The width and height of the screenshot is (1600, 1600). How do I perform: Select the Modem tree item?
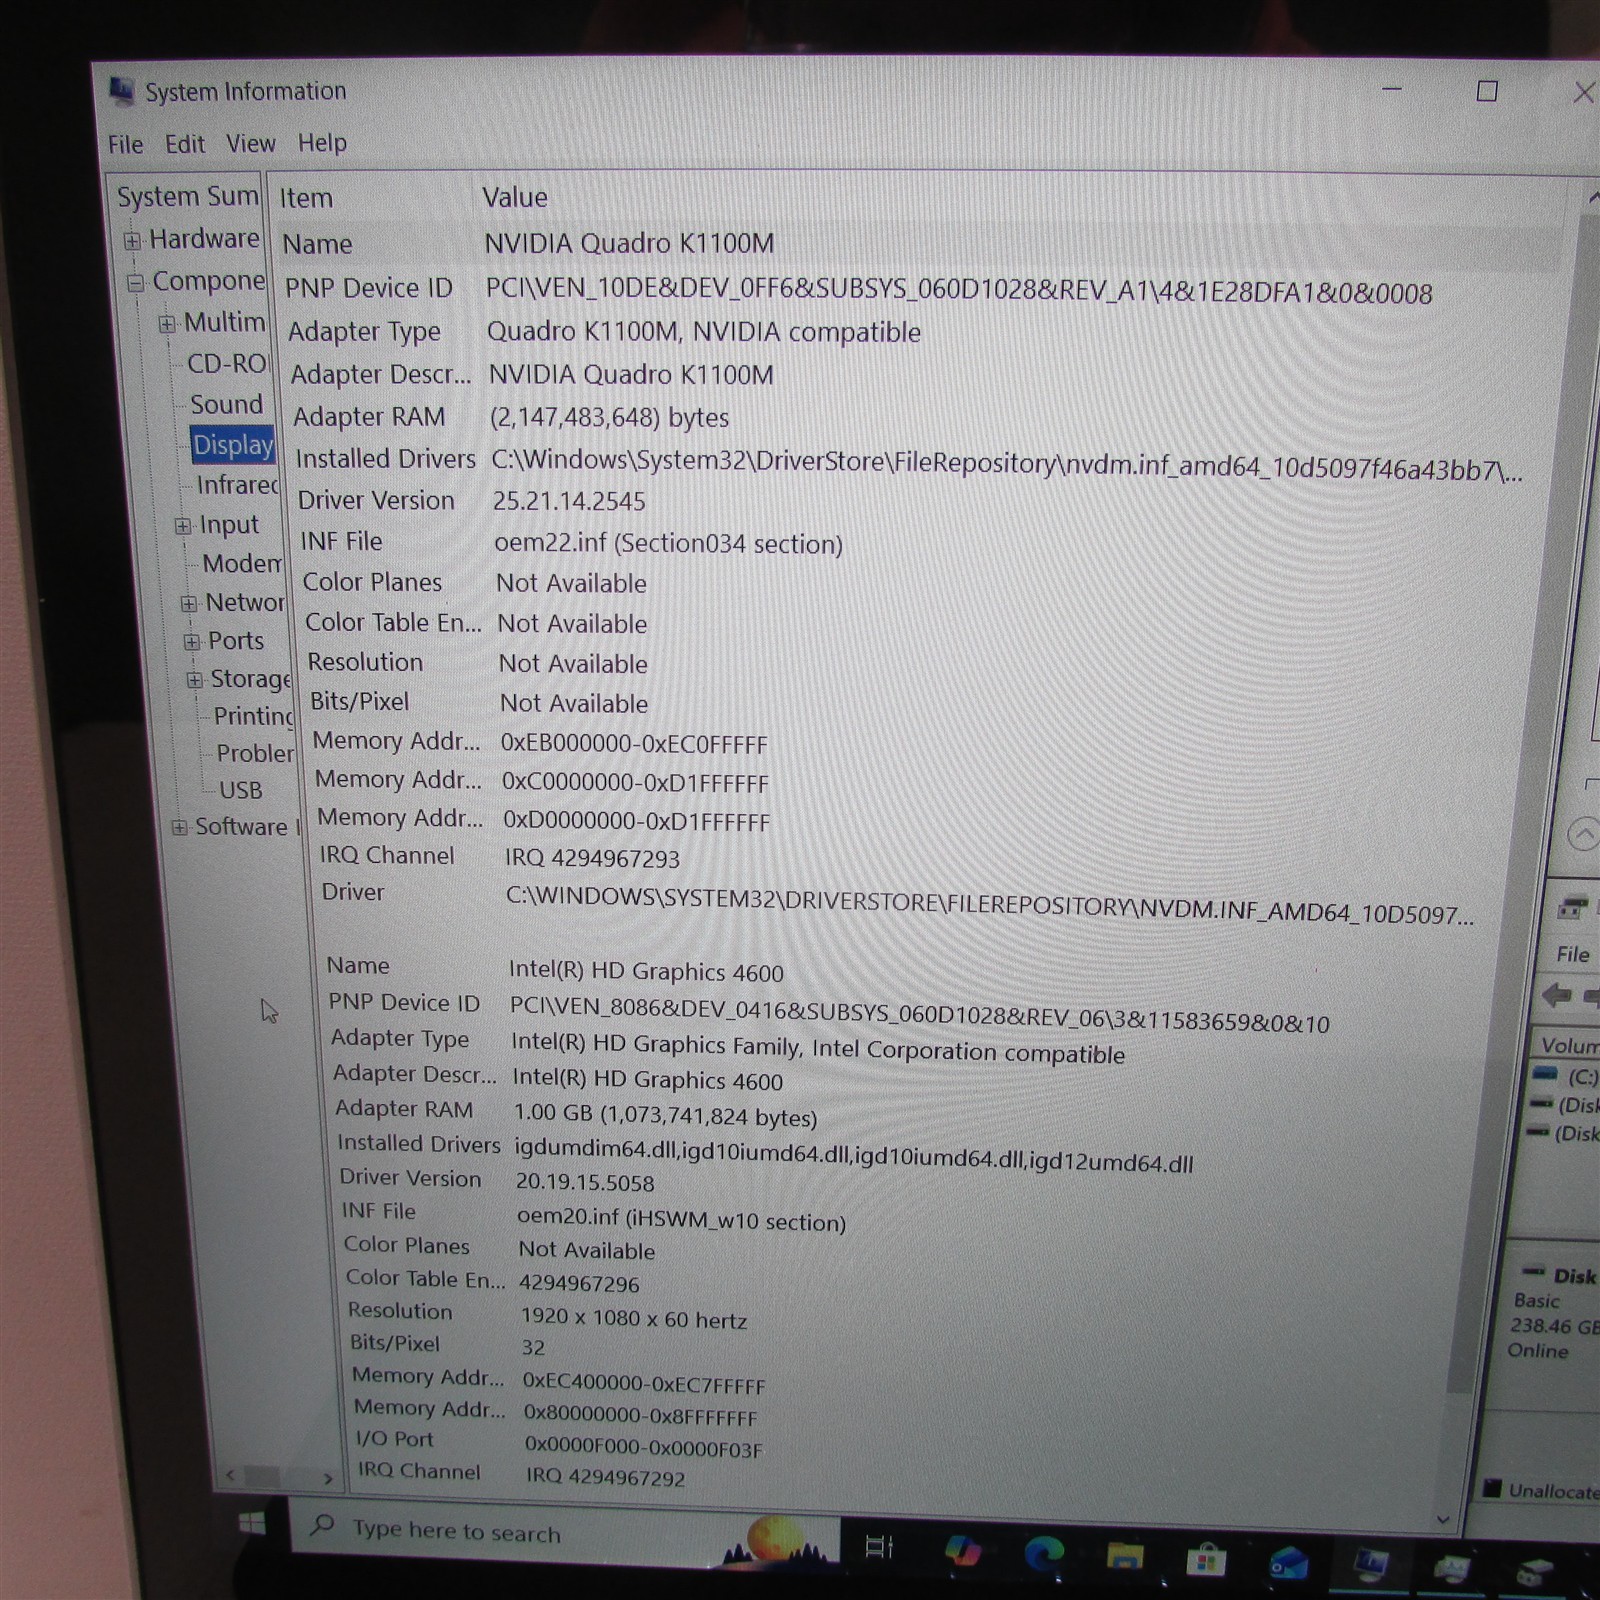[x=243, y=564]
